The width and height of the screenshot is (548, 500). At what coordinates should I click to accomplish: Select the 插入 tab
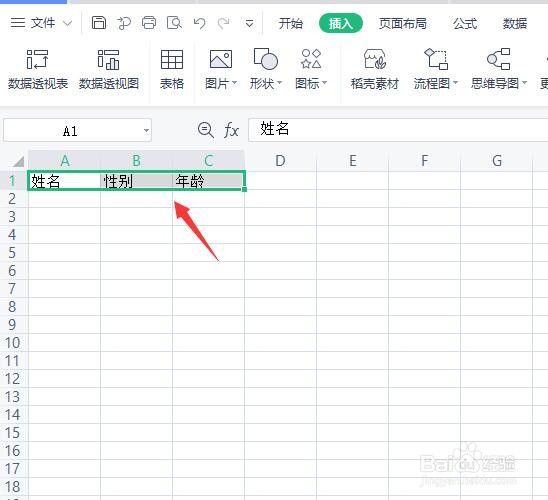point(341,23)
